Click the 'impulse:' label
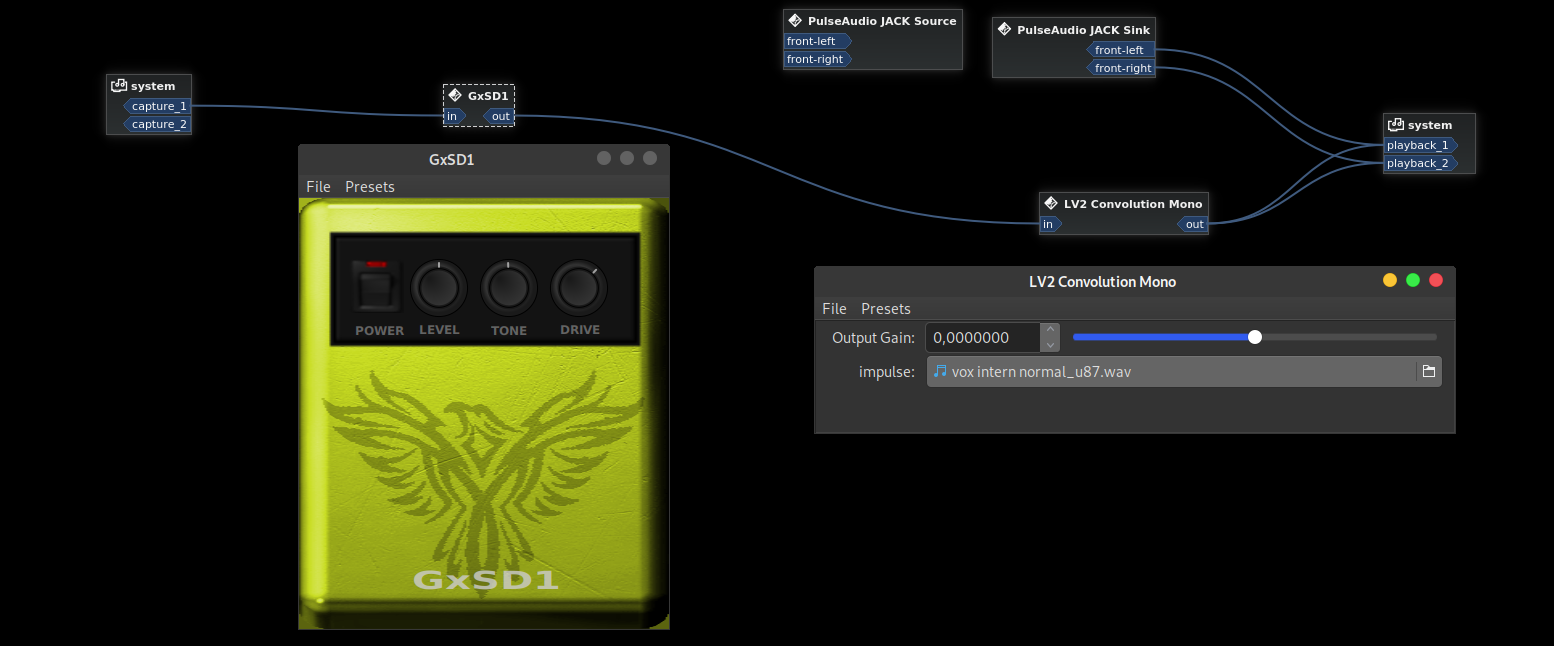Viewport: 1554px width, 646px height. (887, 372)
